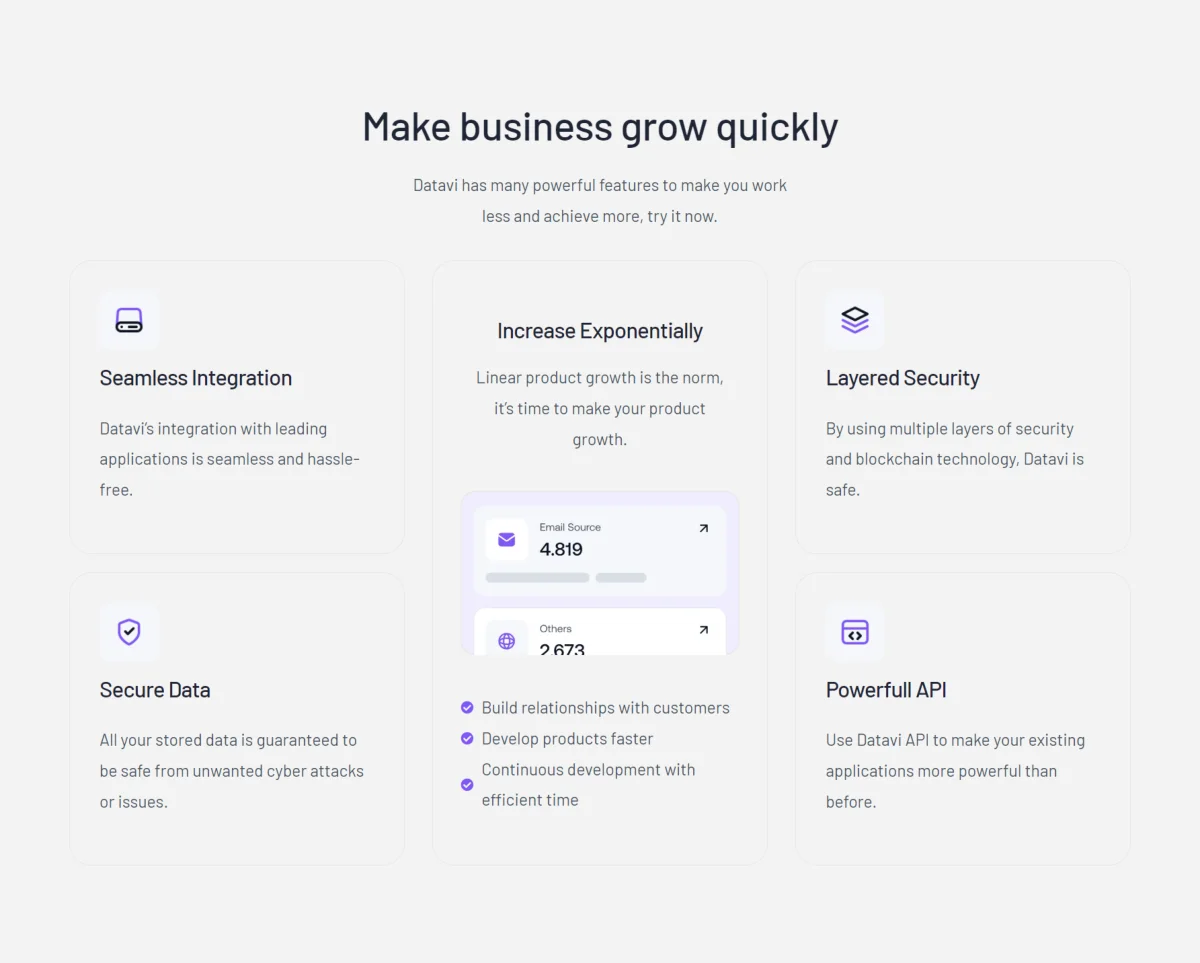
Task: Click the Increase Exponentially heading
Action: [x=600, y=331]
